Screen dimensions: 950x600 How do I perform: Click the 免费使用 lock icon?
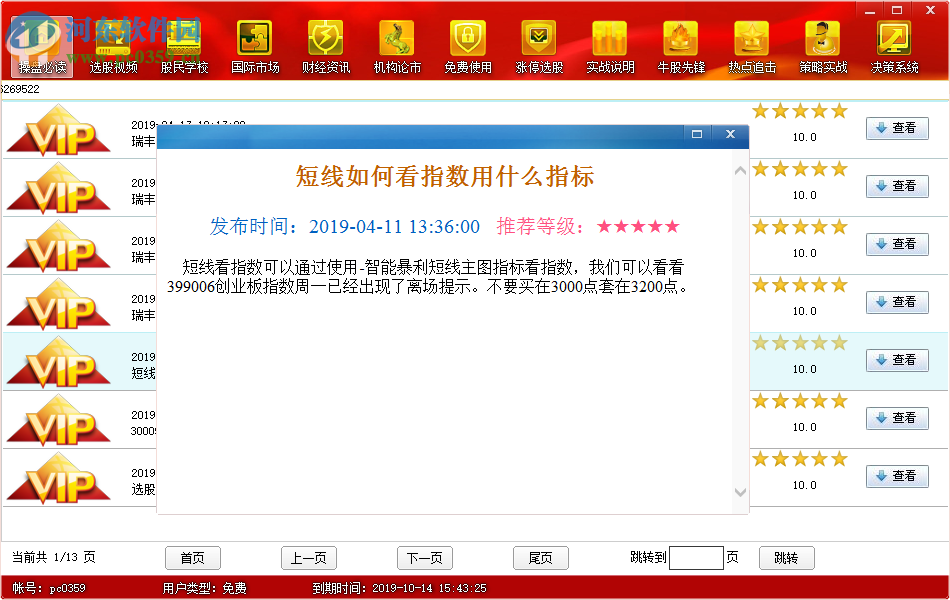469,42
